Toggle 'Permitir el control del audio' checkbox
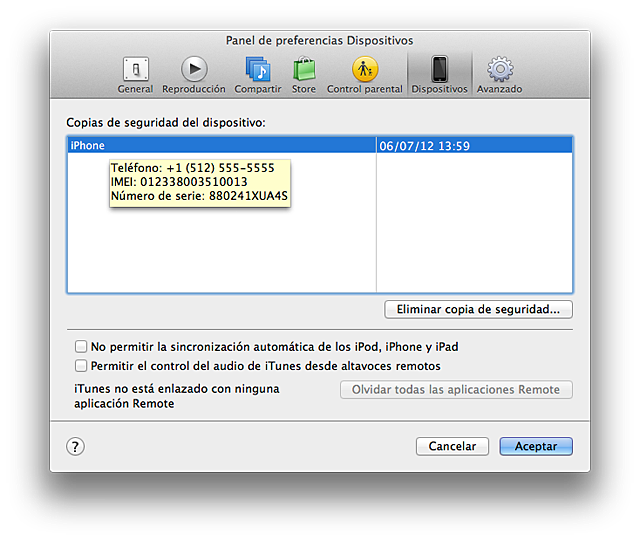Screen dimensions: 640x541 pos(81,365)
